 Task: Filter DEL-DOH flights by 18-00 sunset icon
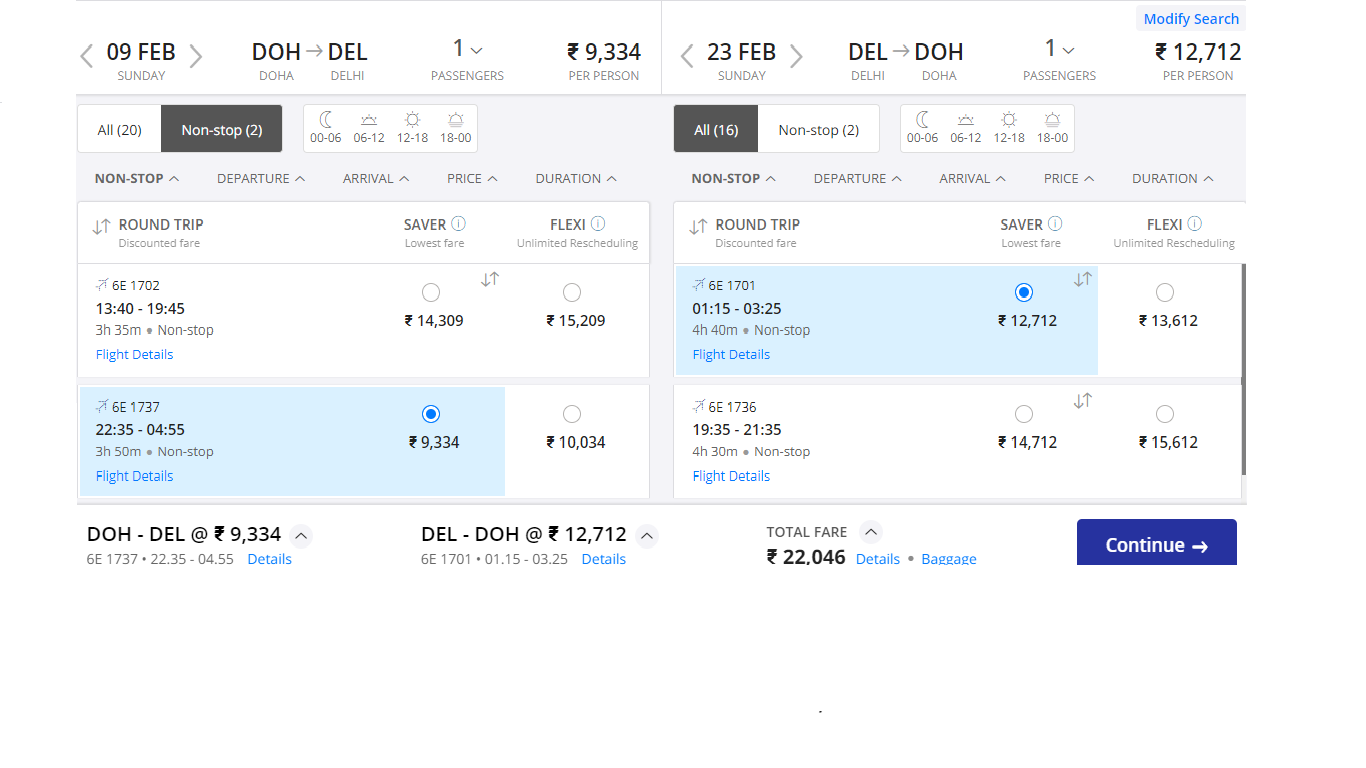(1052, 128)
